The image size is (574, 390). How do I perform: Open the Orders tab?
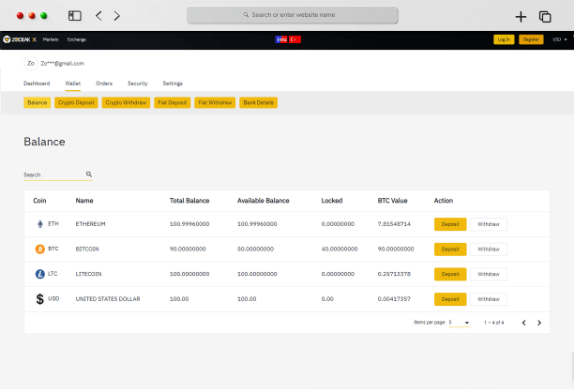(x=104, y=83)
